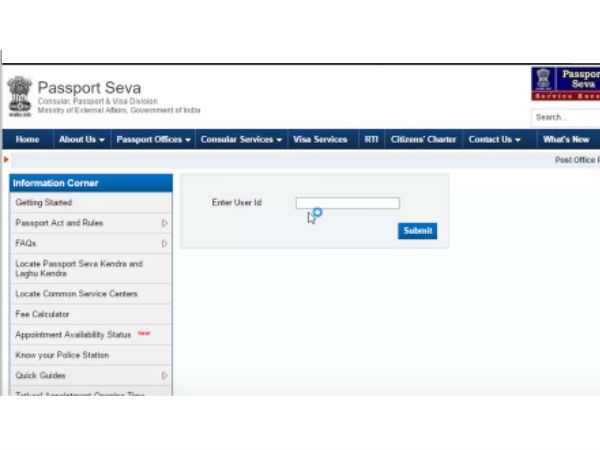Viewport: 600px width, 450px height.
Task: Click the Passport Seva badge at top right
Action: click(x=566, y=84)
